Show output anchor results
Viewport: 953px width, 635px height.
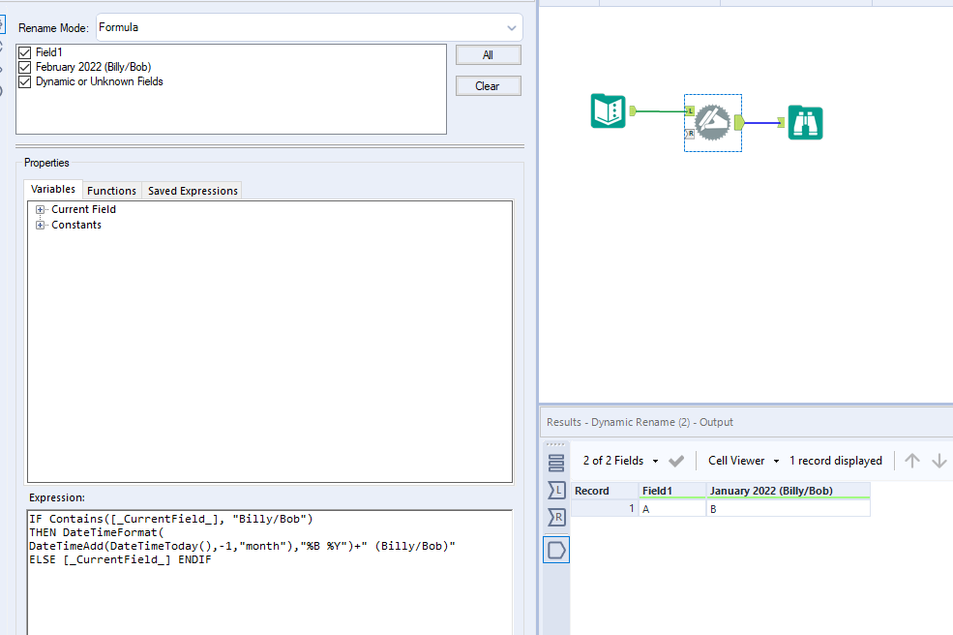pyautogui.click(x=556, y=550)
